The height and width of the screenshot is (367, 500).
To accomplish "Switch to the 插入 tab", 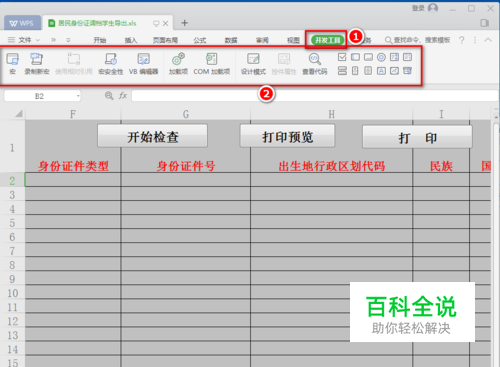I will [x=131, y=40].
